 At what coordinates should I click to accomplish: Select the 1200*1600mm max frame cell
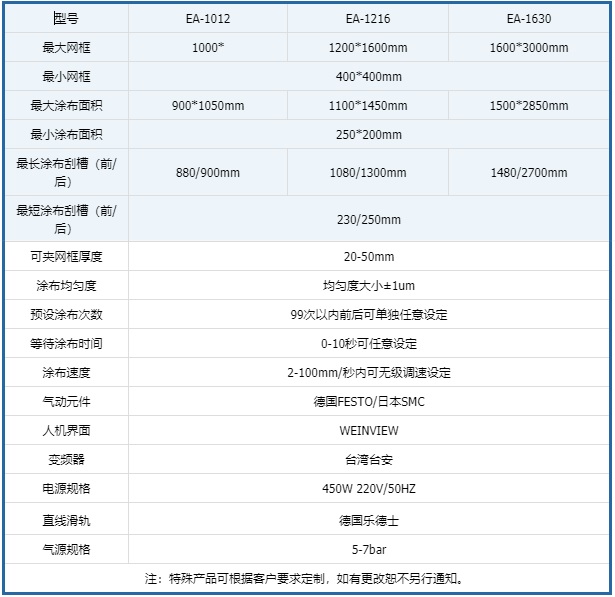(368, 48)
